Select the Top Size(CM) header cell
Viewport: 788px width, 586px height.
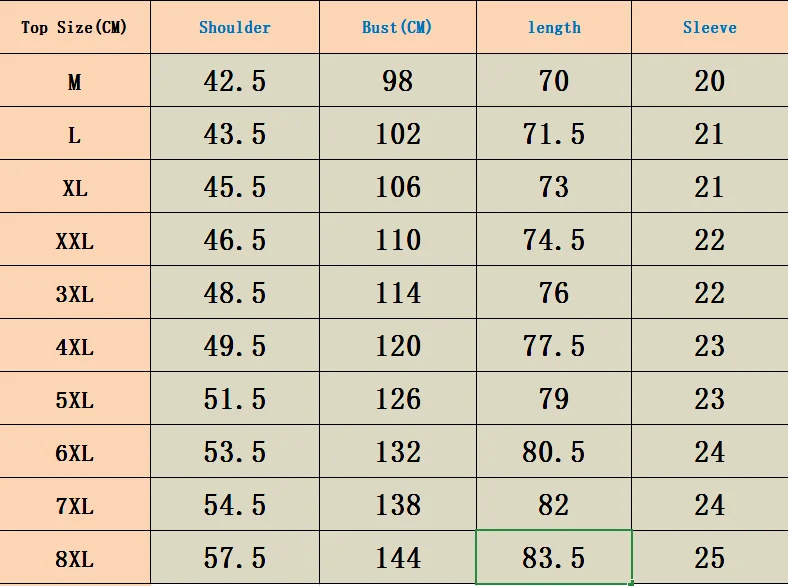[x=74, y=27]
